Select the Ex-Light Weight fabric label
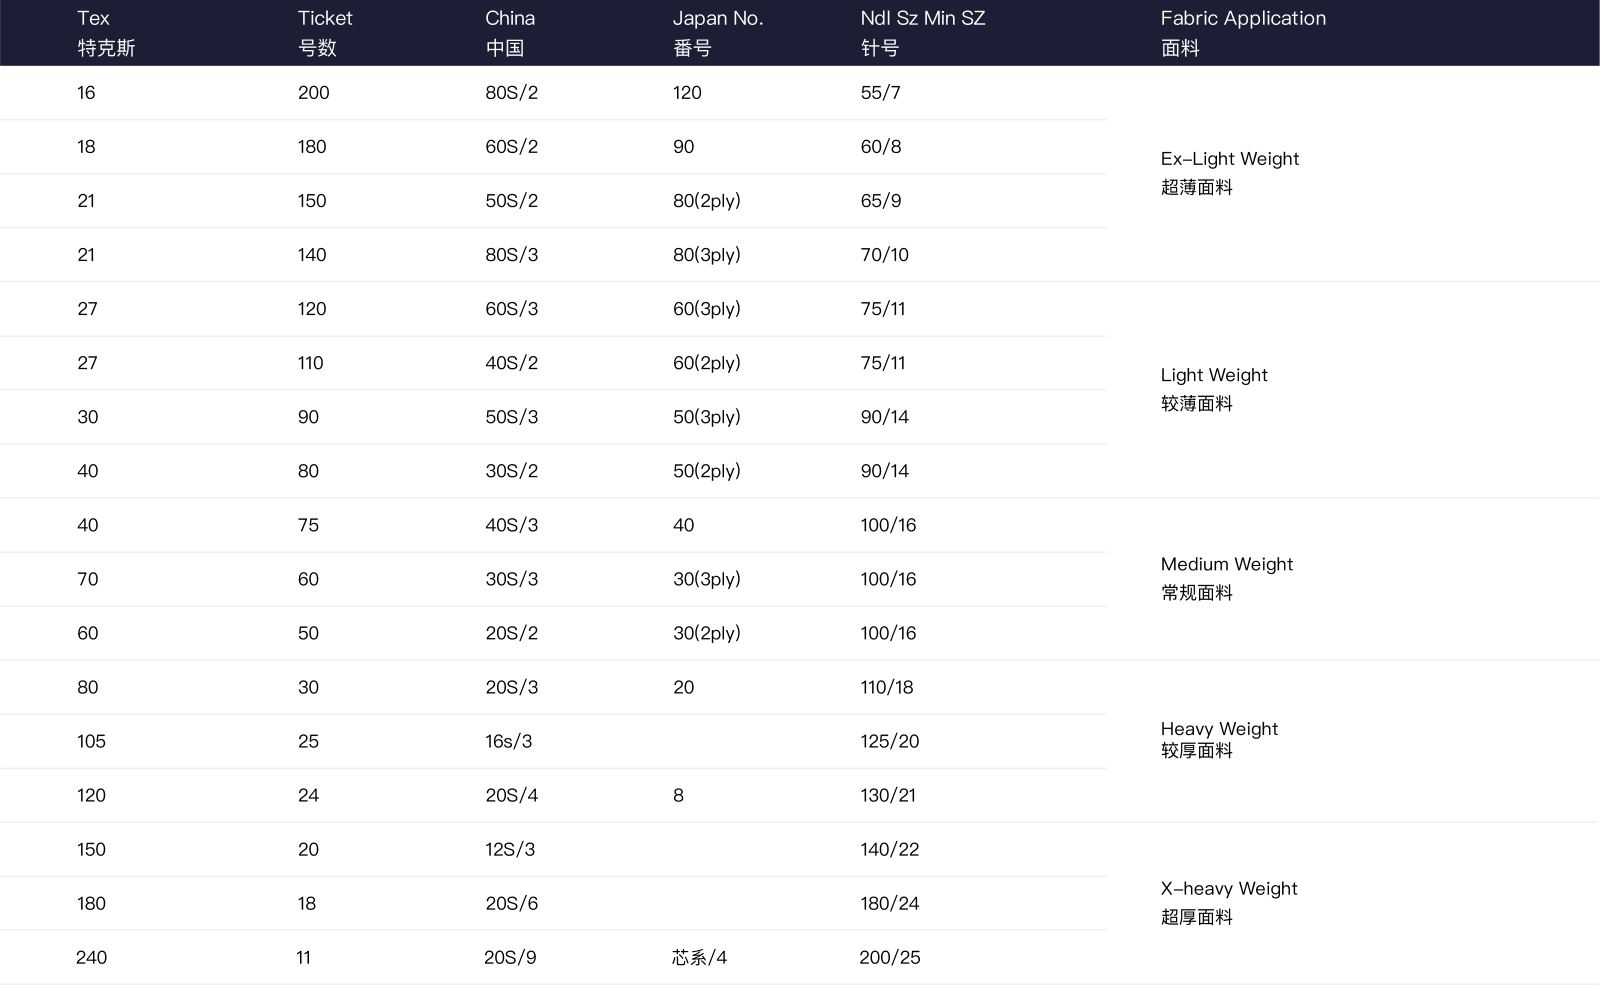1600x985 pixels. [1229, 159]
